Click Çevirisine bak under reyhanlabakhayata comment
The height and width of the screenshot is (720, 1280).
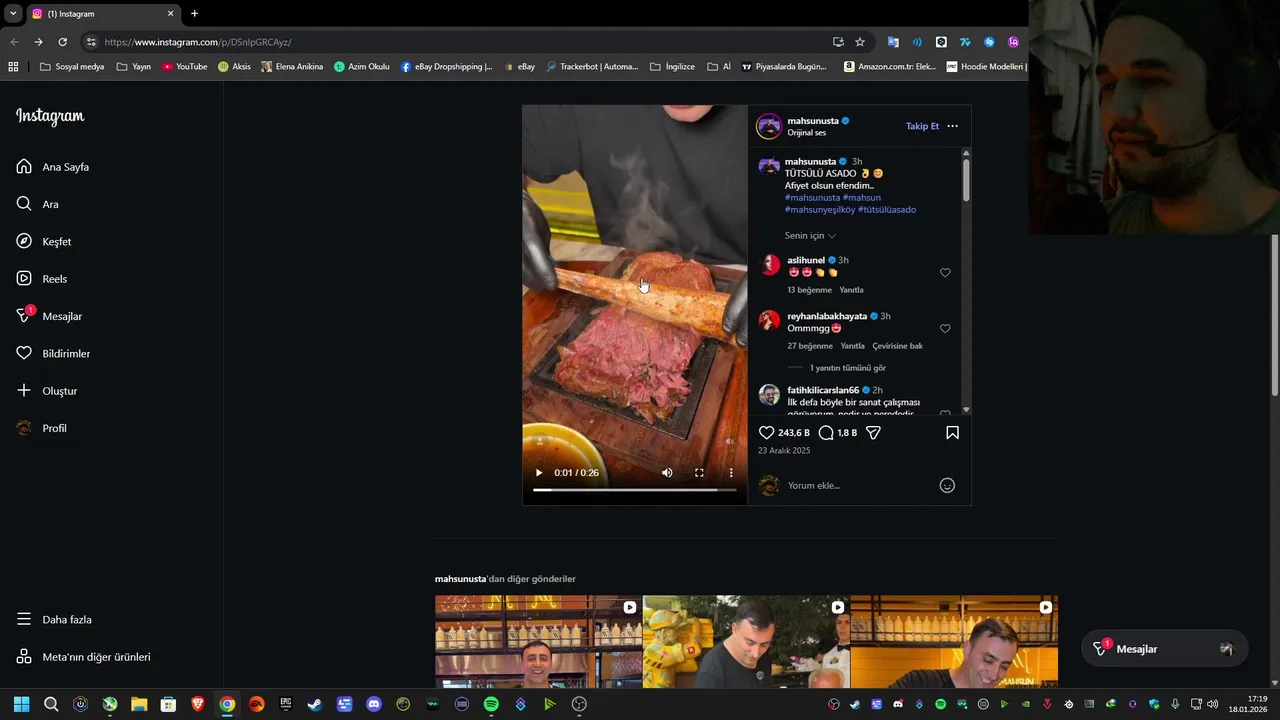[x=897, y=346]
